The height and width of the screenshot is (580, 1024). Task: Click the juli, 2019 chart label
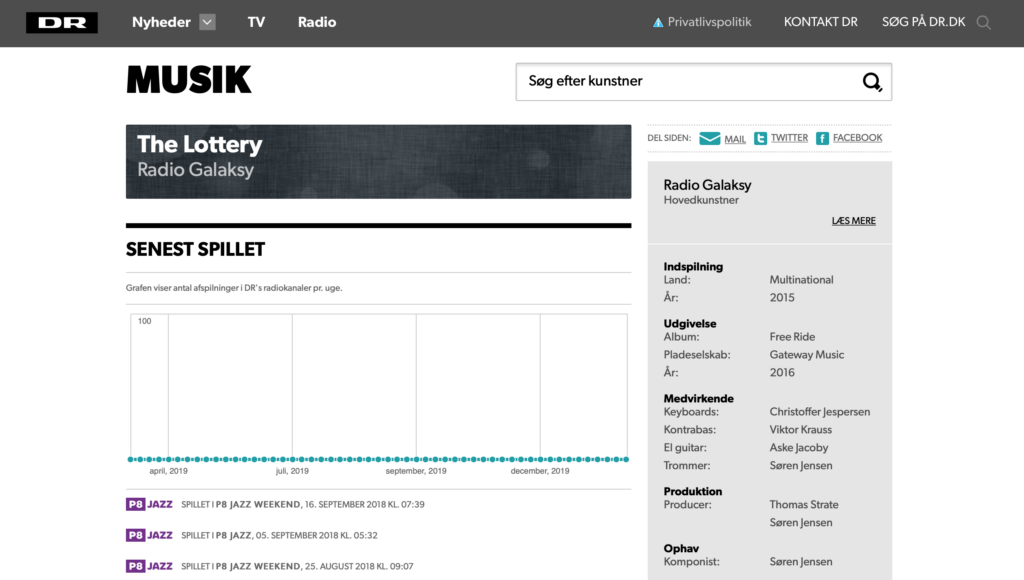(x=292, y=471)
